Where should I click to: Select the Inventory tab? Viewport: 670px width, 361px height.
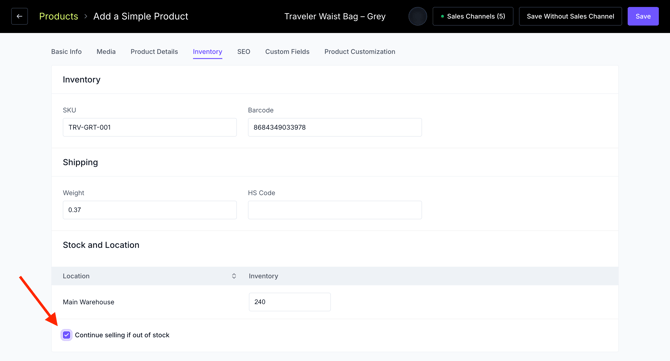click(x=207, y=52)
